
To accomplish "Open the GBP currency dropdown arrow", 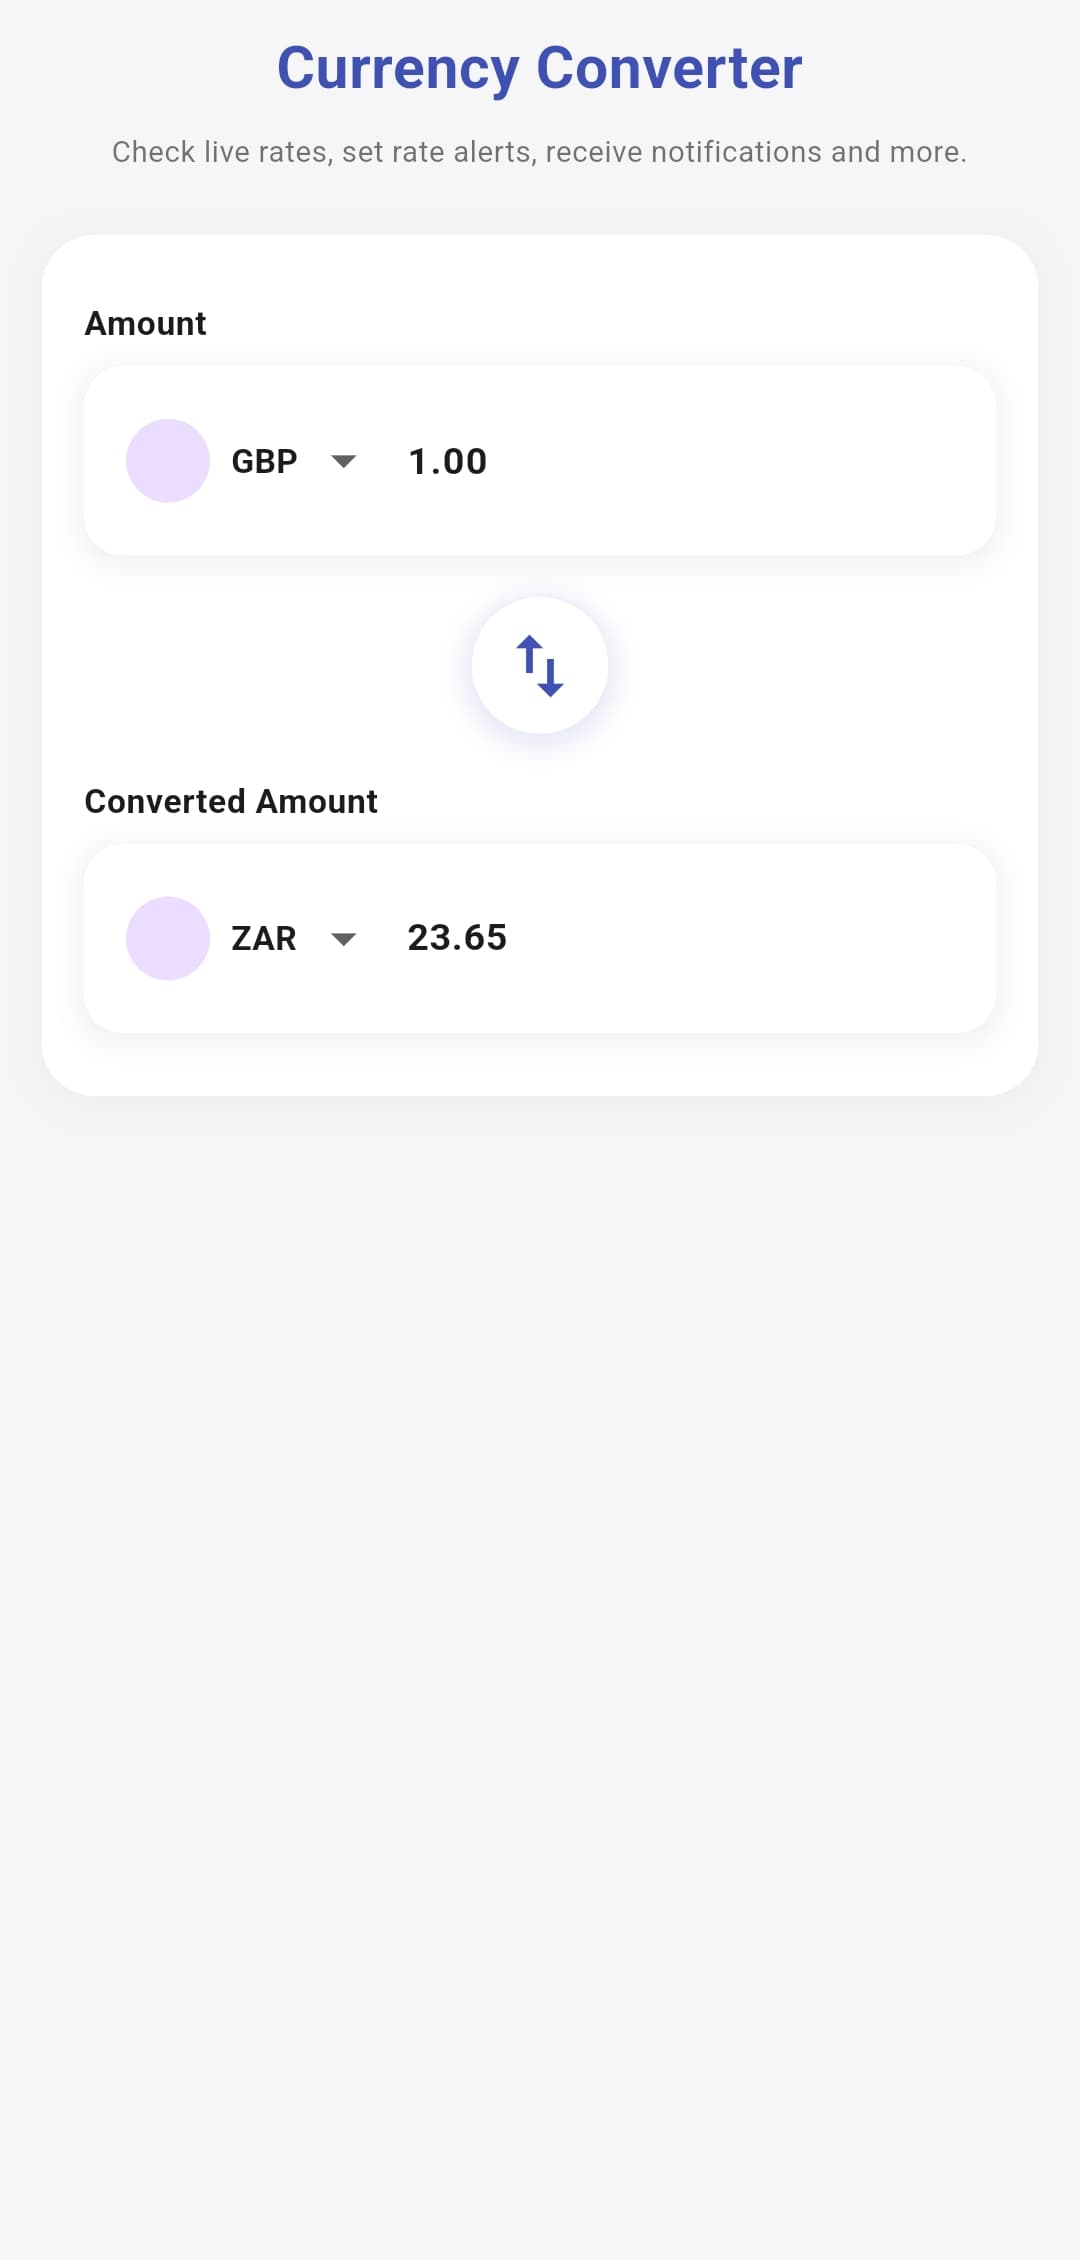I will 344,461.
